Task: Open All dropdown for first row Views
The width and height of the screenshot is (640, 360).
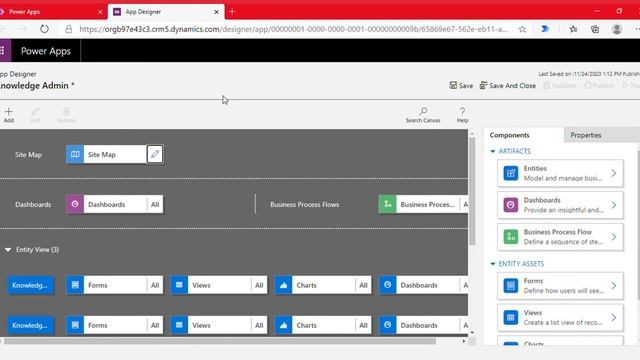Action: click(259, 285)
